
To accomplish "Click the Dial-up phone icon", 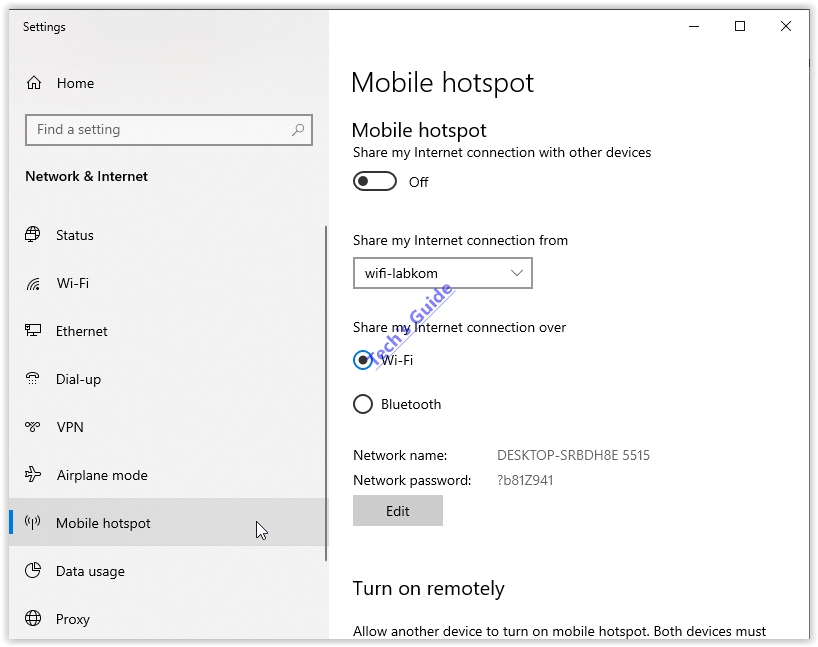I will pos(31,379).
